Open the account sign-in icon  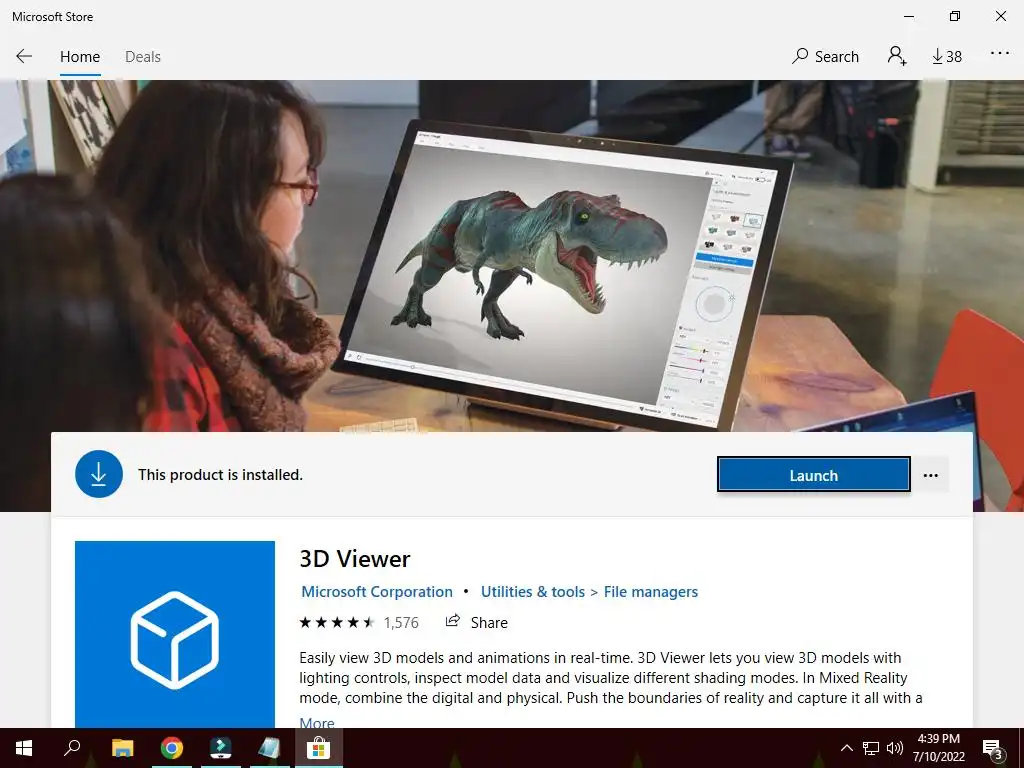[x=897, y=56]
